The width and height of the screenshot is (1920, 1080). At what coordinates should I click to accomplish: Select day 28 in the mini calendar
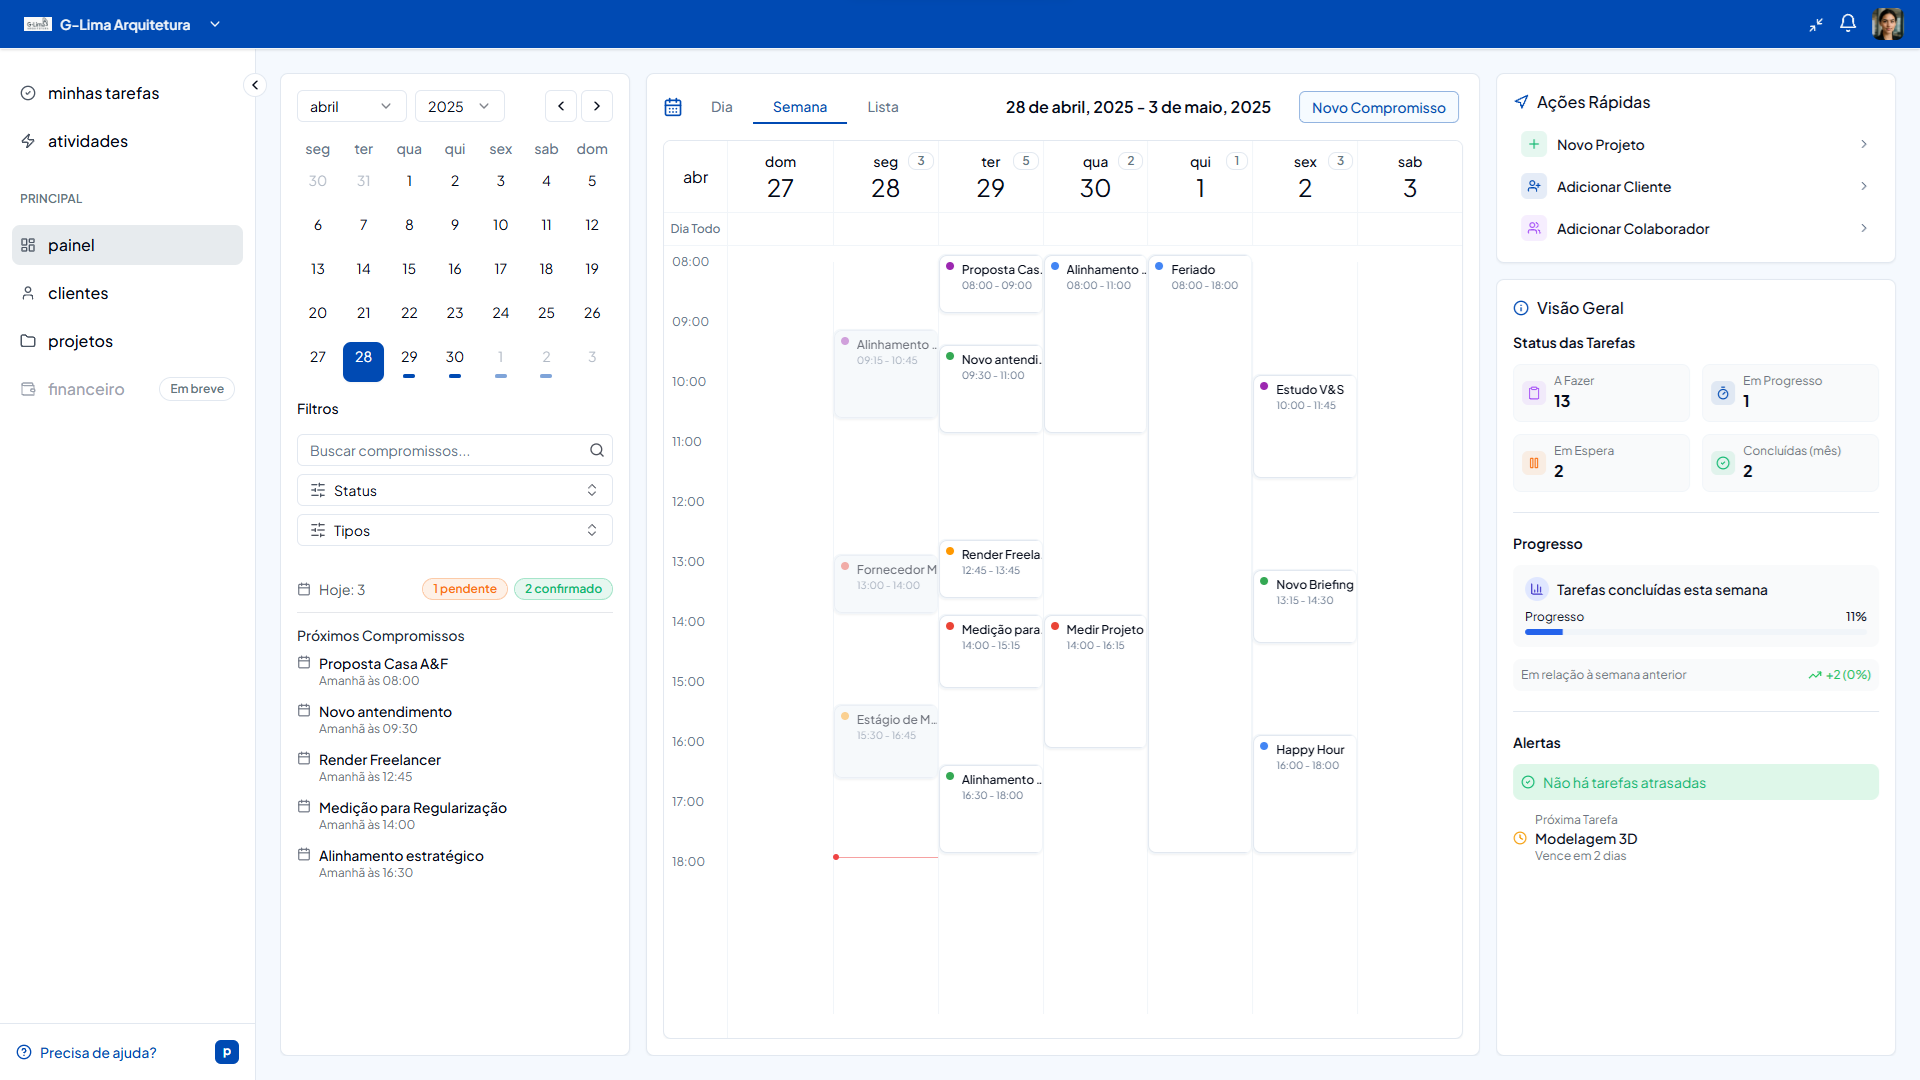pos(363,361)
